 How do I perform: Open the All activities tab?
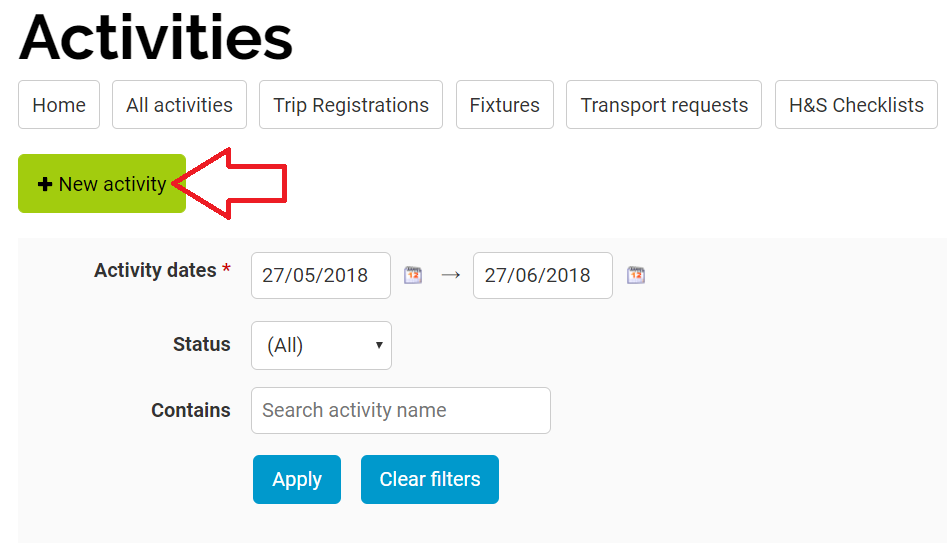pos(179,105)
